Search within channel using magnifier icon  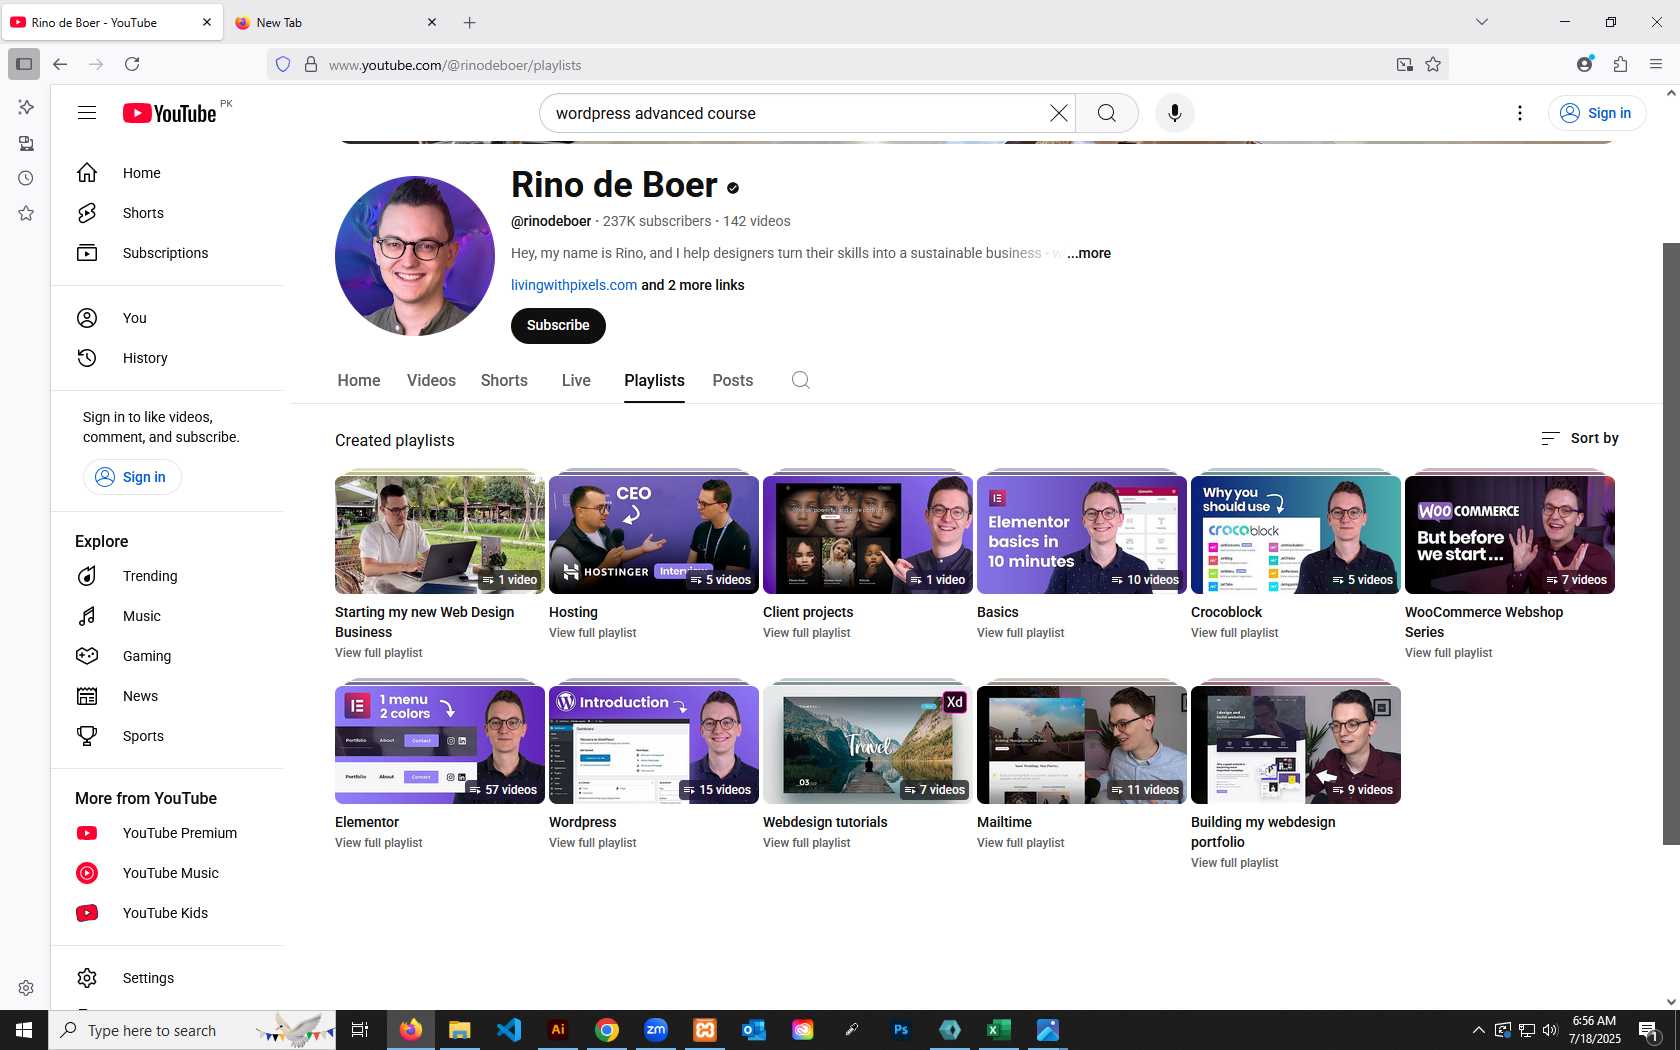click(800, 380)
